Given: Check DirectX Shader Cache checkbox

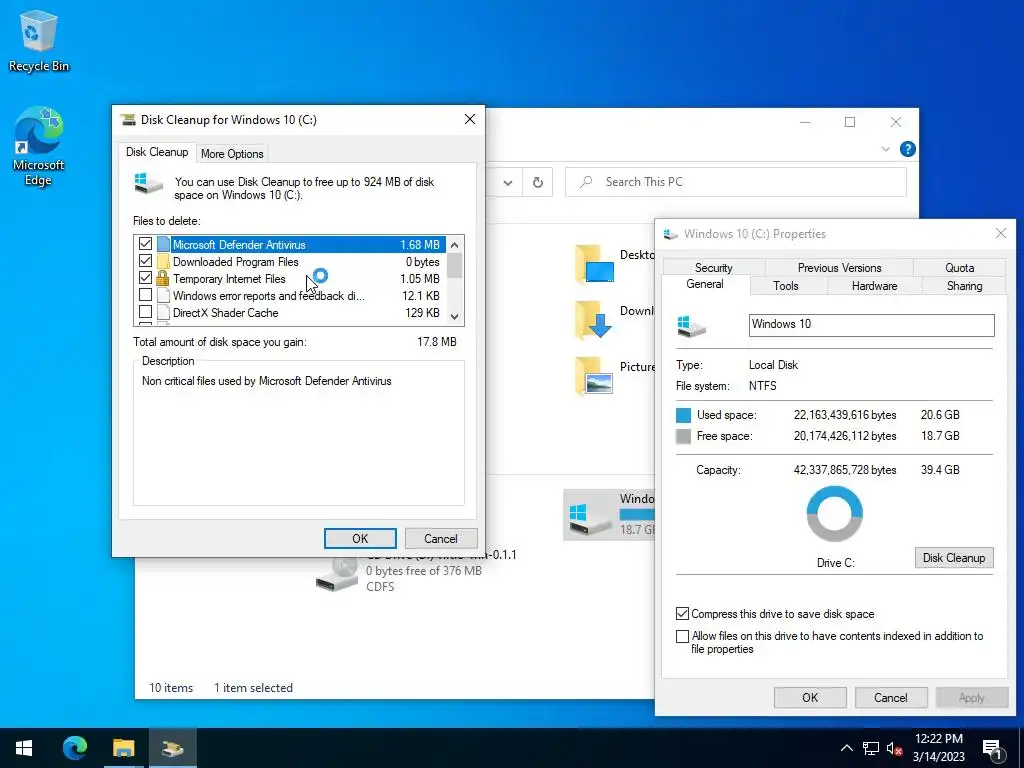Looking at the screenshot, I should click(145, 312).
